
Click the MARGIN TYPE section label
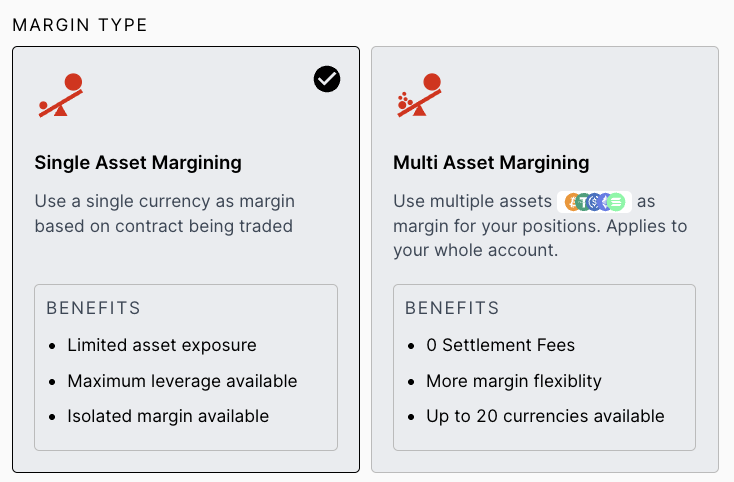click(x=80, y=25)
